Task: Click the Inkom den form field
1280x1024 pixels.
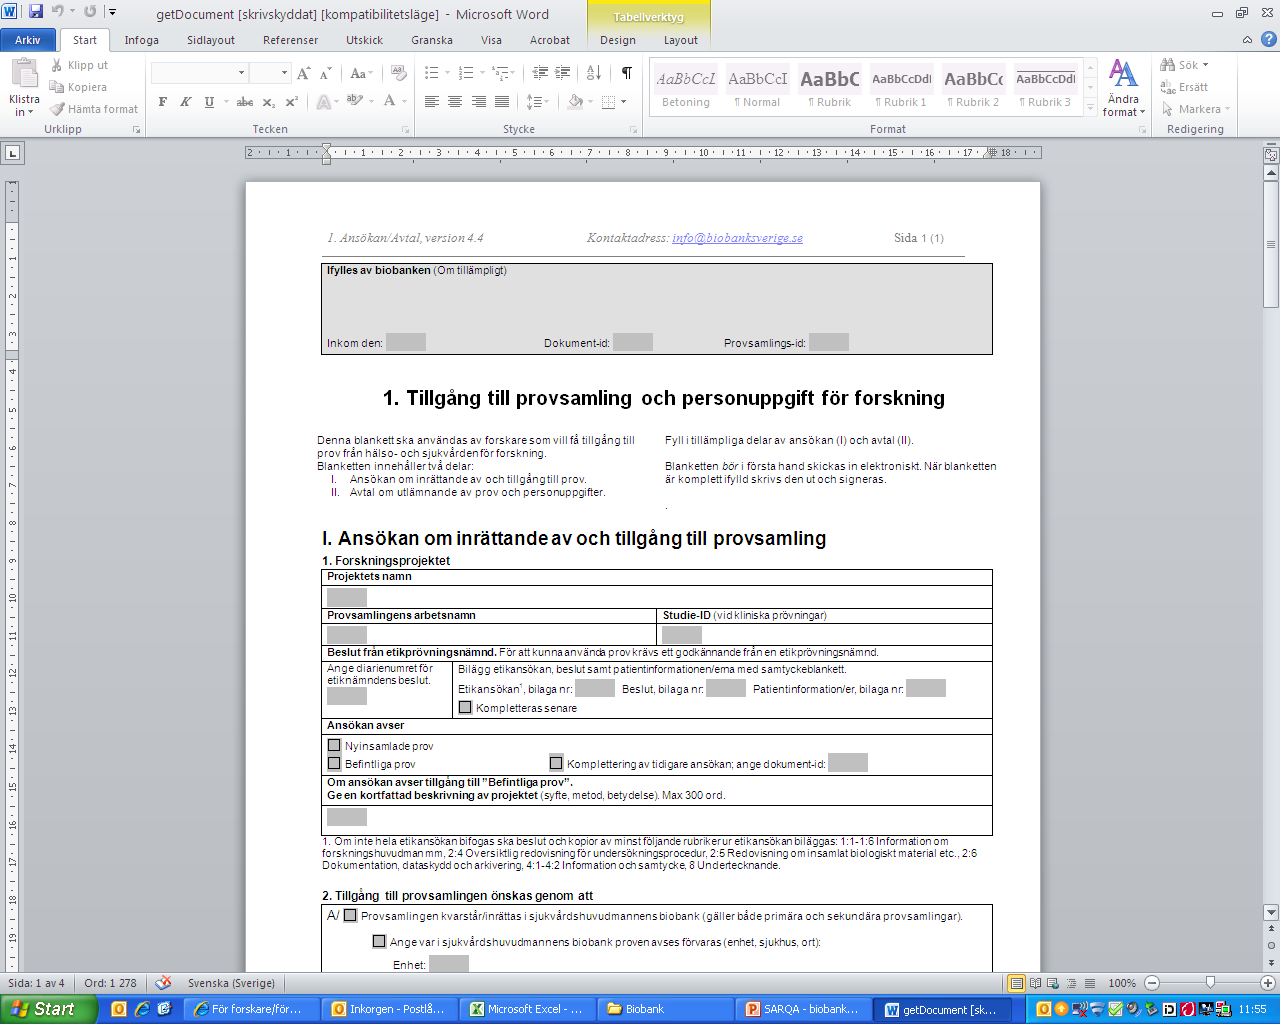Action: tap(406, 342)
